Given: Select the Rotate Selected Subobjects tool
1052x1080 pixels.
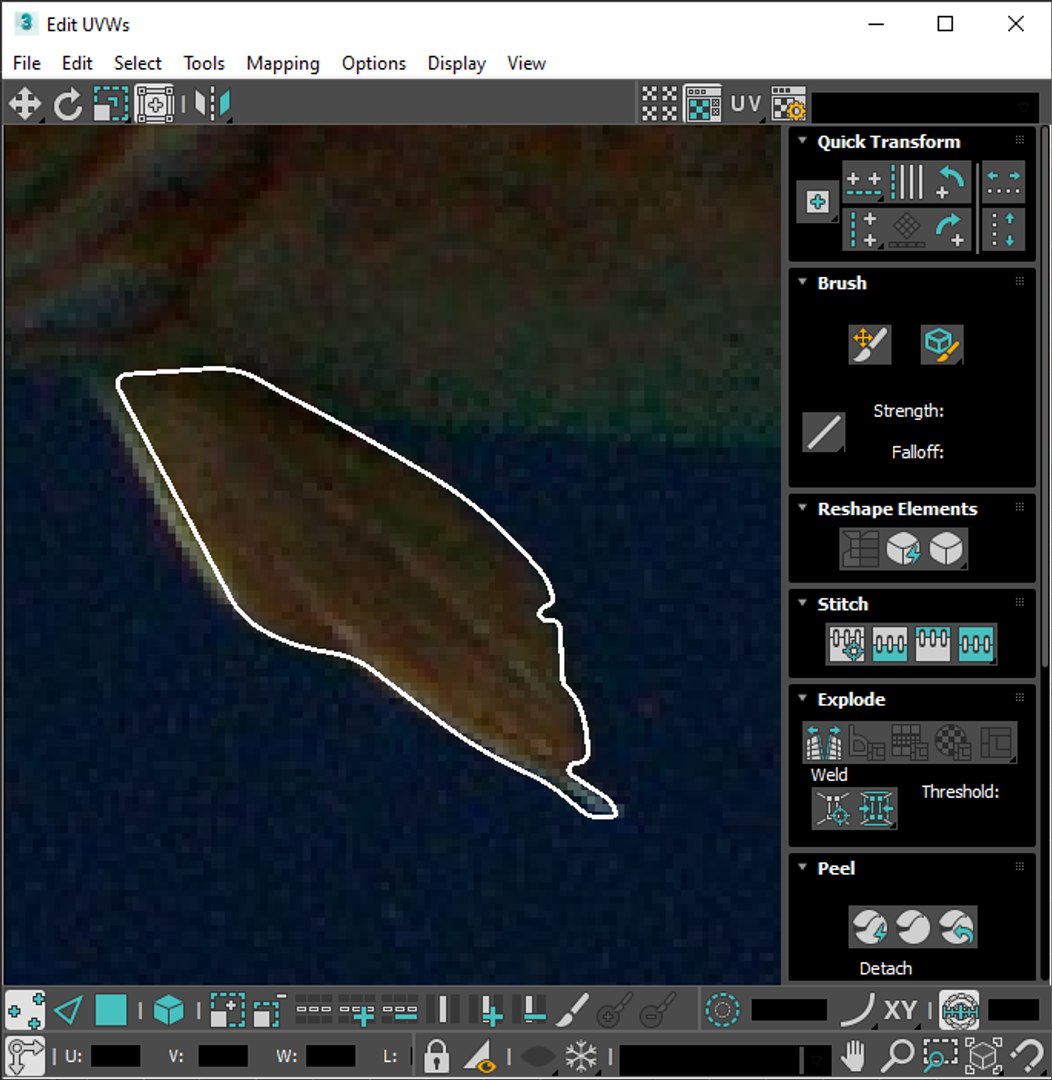Looking at the screenshot, I should point(68,105).
